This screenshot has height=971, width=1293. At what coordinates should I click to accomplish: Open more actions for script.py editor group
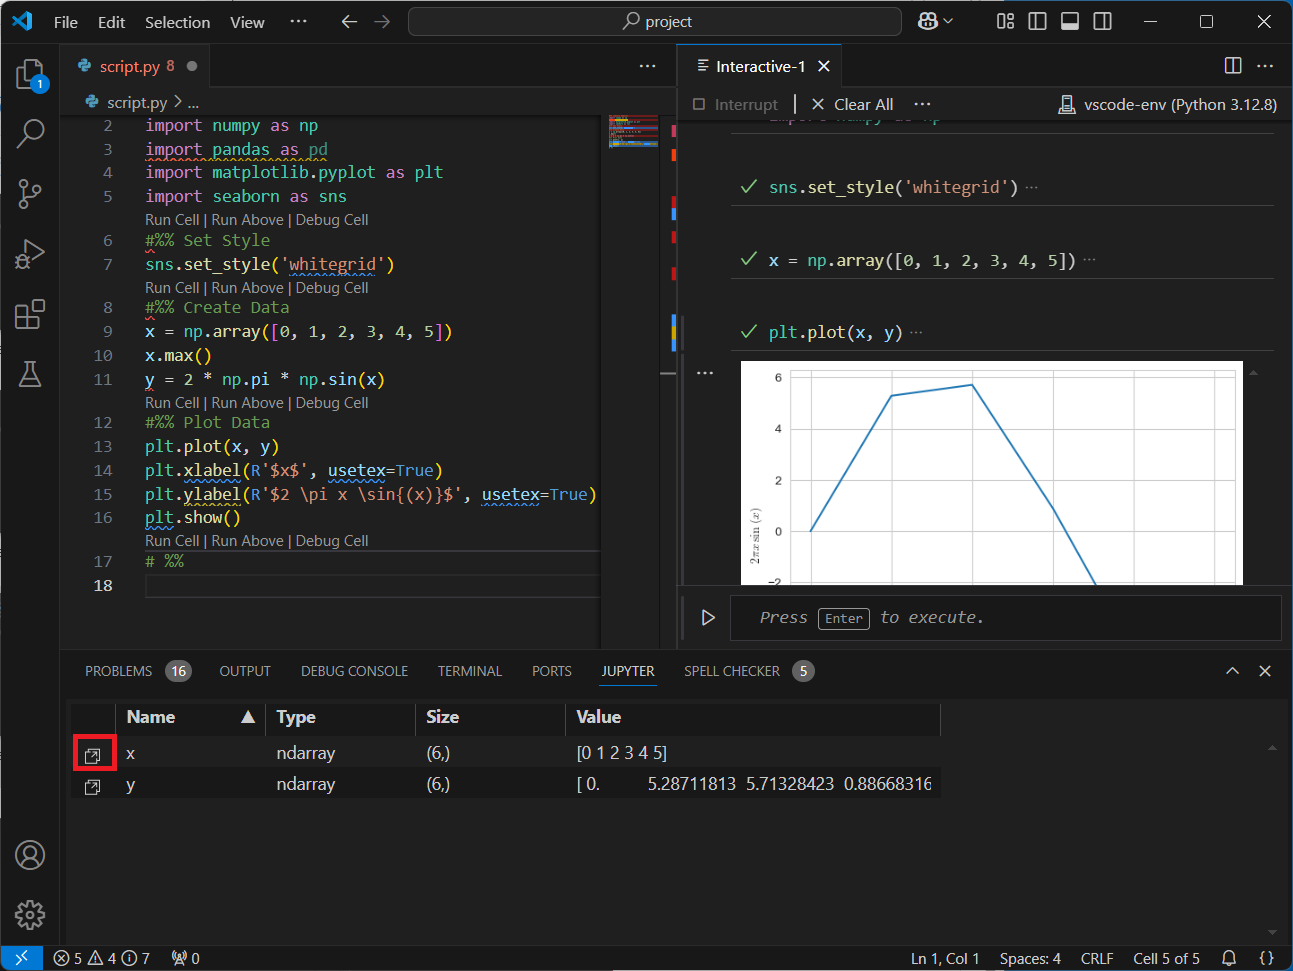(x=648, y=66)
